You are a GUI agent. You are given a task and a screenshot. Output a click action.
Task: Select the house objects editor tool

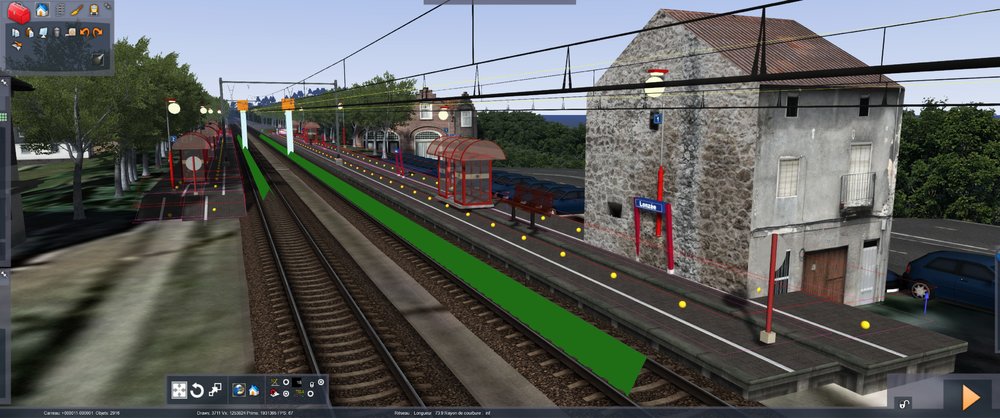[42, 10]
